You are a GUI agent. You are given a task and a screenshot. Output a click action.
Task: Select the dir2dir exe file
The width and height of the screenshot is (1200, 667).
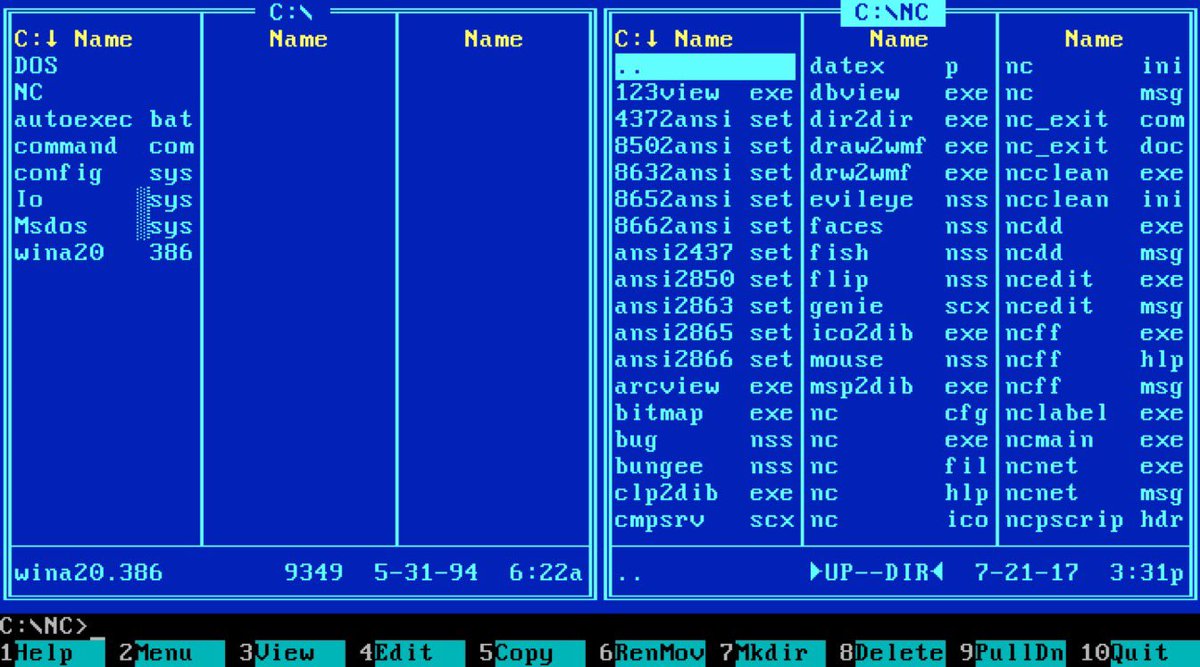coord(899,119)
